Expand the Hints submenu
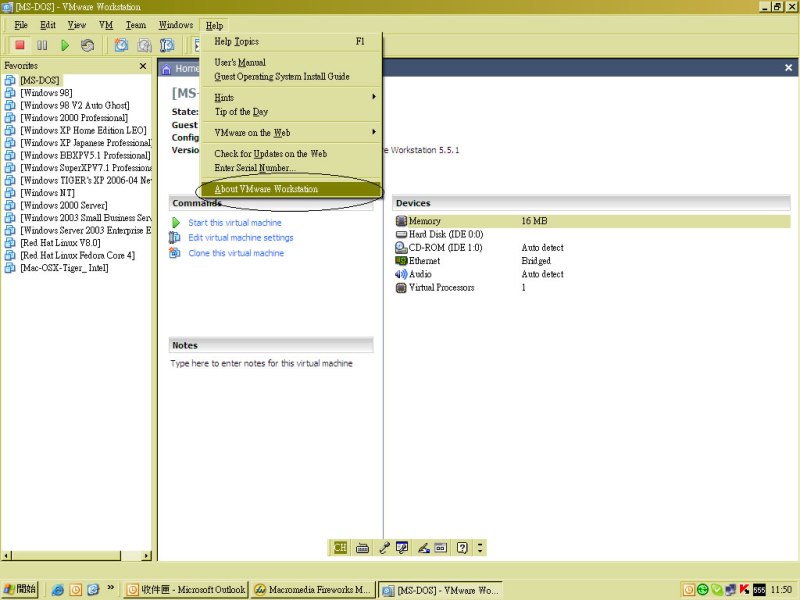 pos(291,97)
